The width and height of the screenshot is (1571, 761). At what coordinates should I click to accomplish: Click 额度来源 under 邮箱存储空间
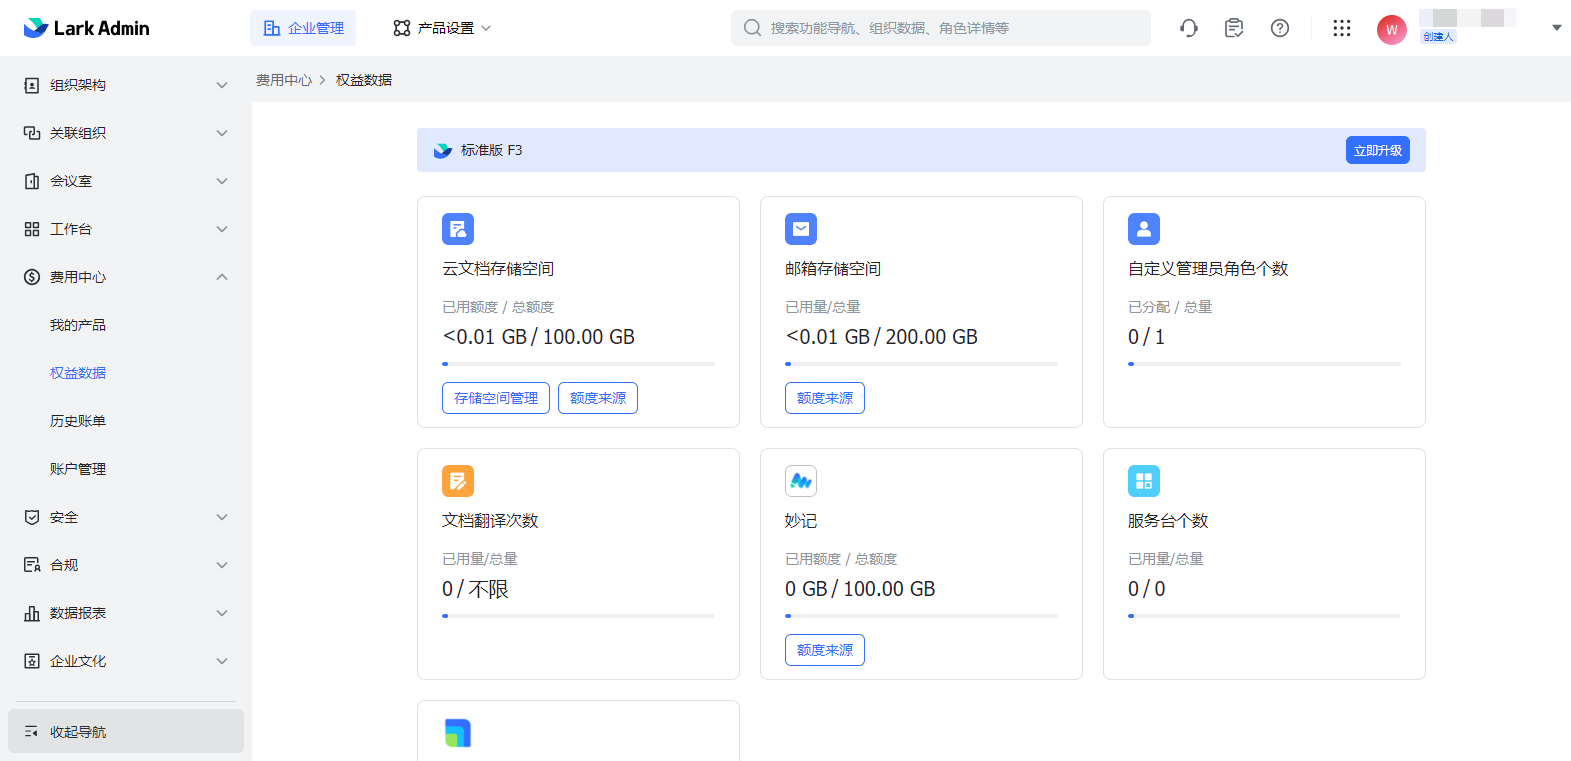click(825, 398)
